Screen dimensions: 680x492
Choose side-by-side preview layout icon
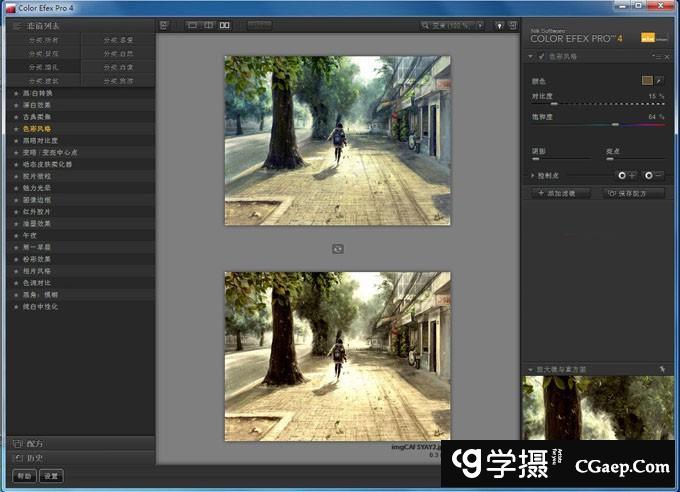pyautogui.click(x=225, y=25)
